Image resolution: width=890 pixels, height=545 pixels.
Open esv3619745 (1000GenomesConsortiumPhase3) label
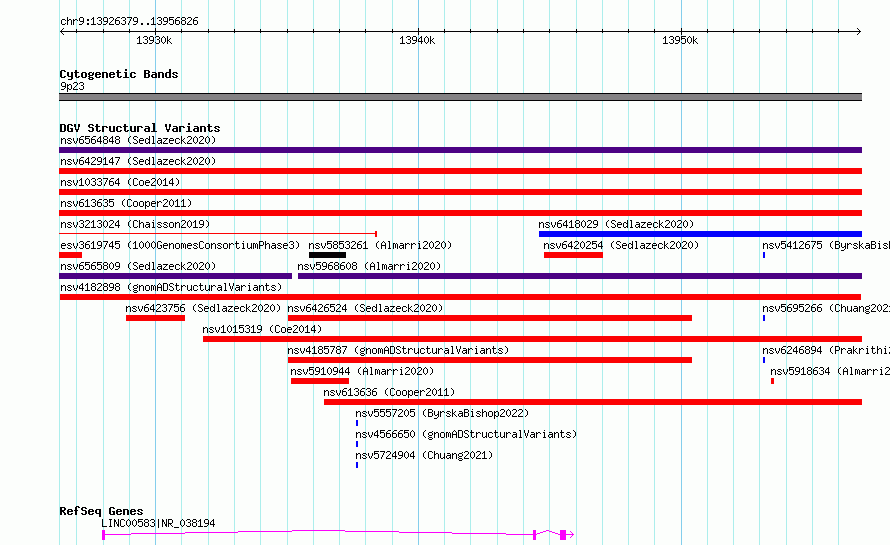[x=180, y=245]
